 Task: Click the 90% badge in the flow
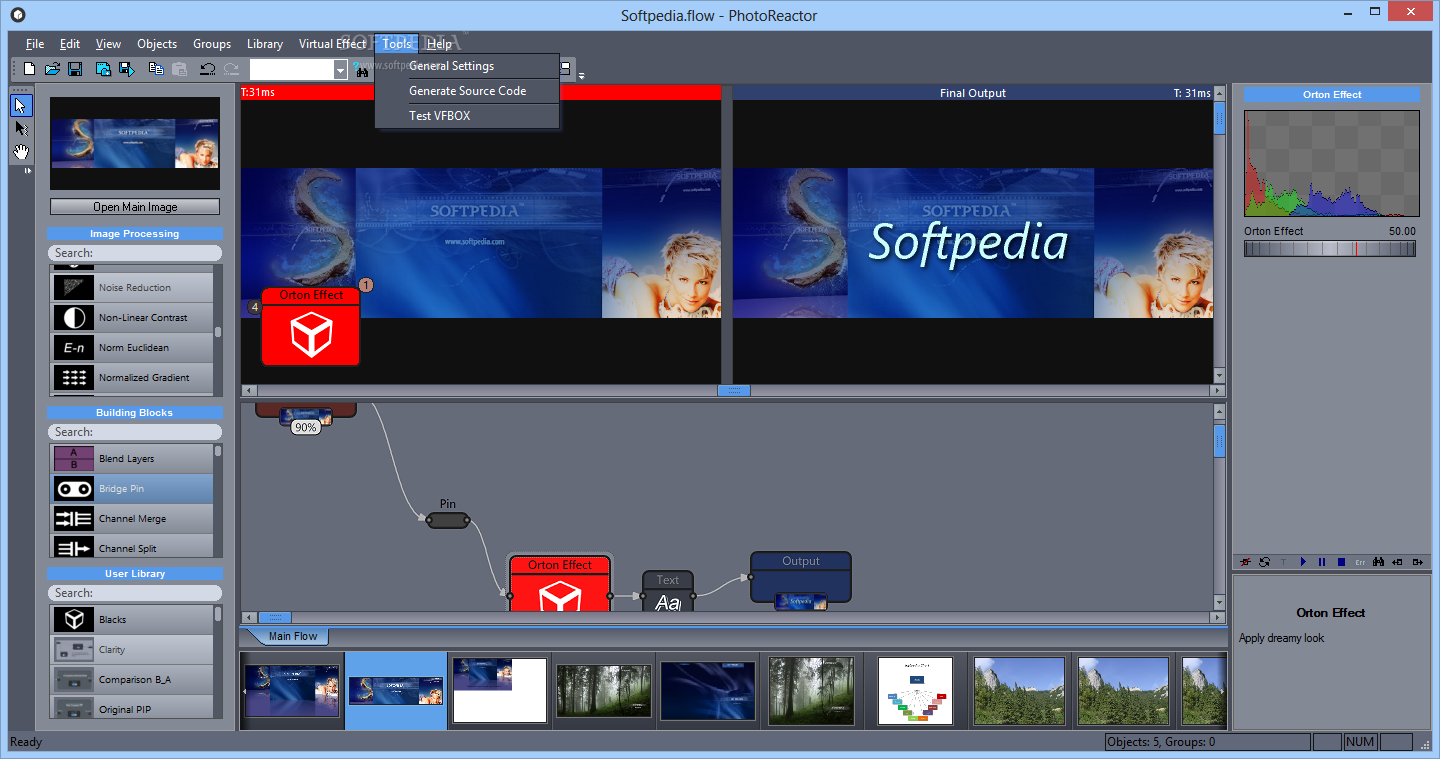click(305, 427)
